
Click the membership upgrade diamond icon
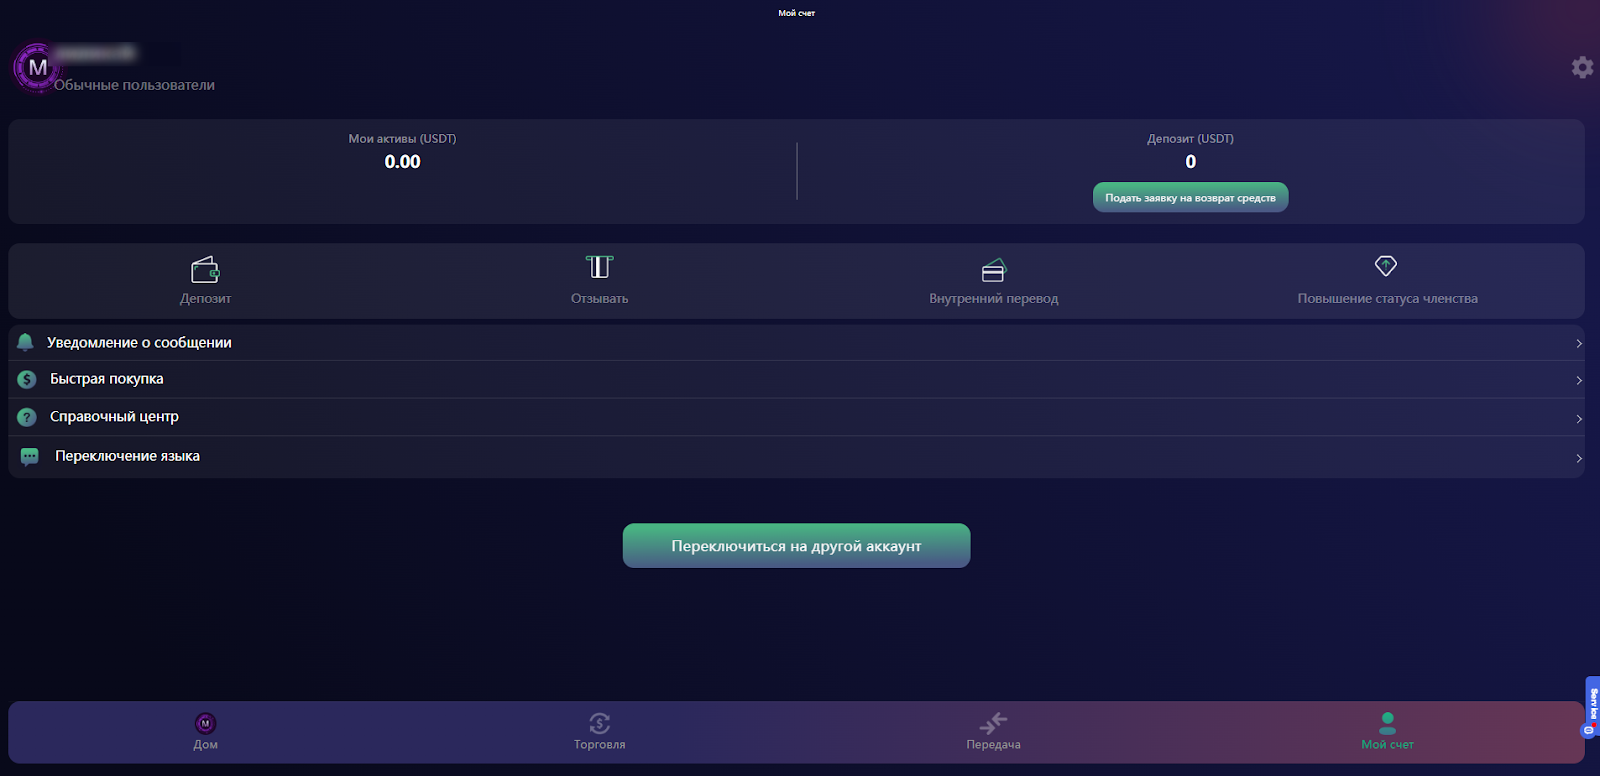(x=1386, y=266)
